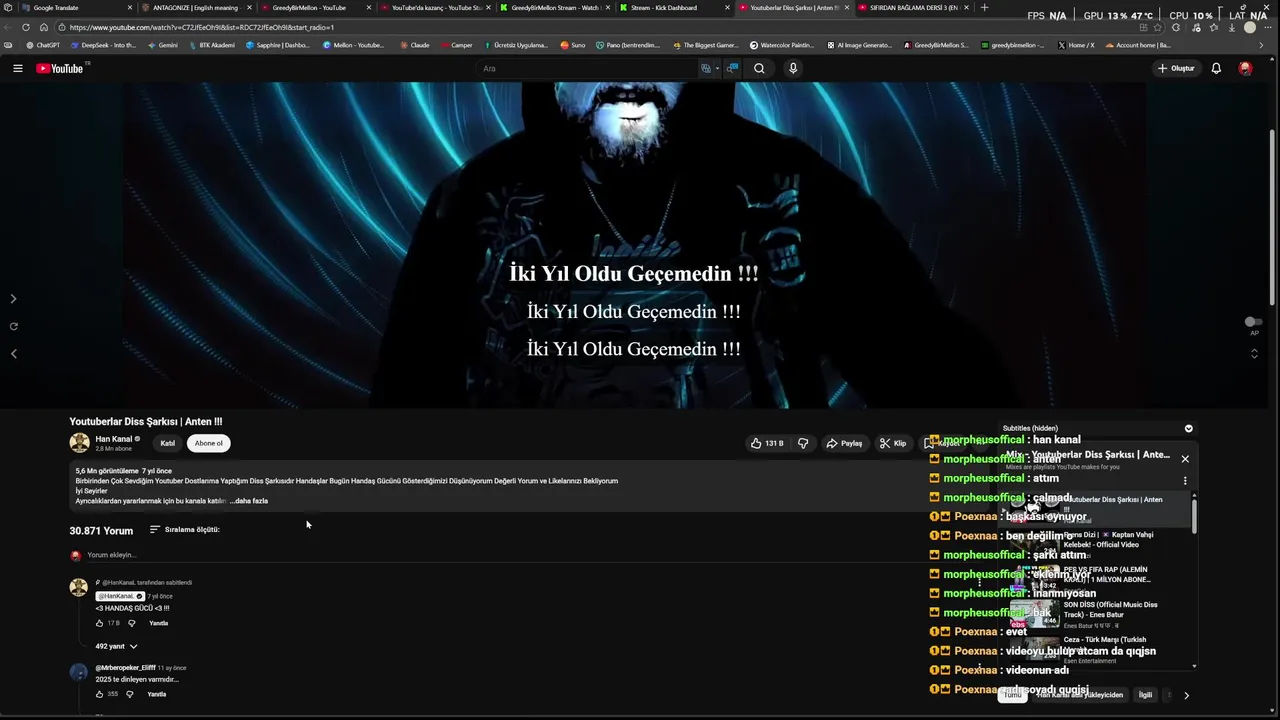Click the Klip scissors button

pos(893,443)
